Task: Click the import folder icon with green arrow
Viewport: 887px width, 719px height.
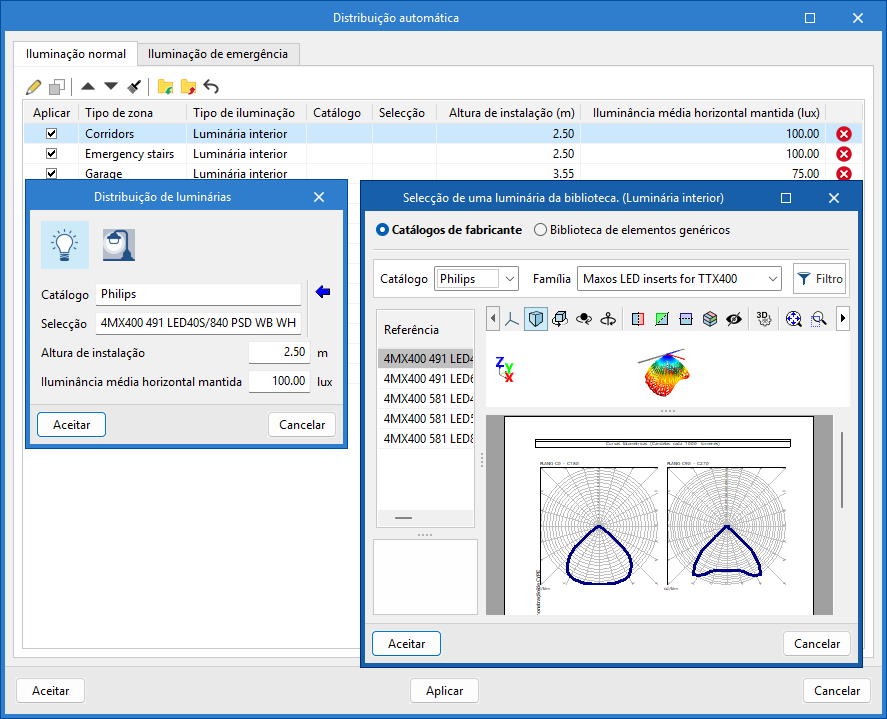Action: (x=165, y=87)
